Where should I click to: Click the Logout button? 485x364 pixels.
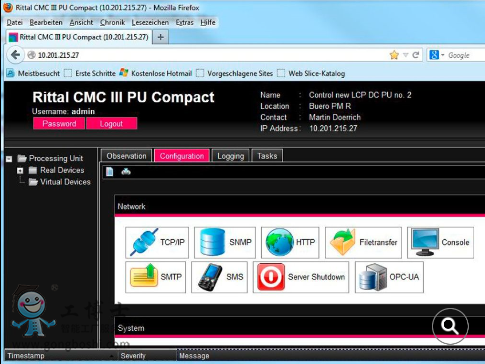click(x=111, y=124)
